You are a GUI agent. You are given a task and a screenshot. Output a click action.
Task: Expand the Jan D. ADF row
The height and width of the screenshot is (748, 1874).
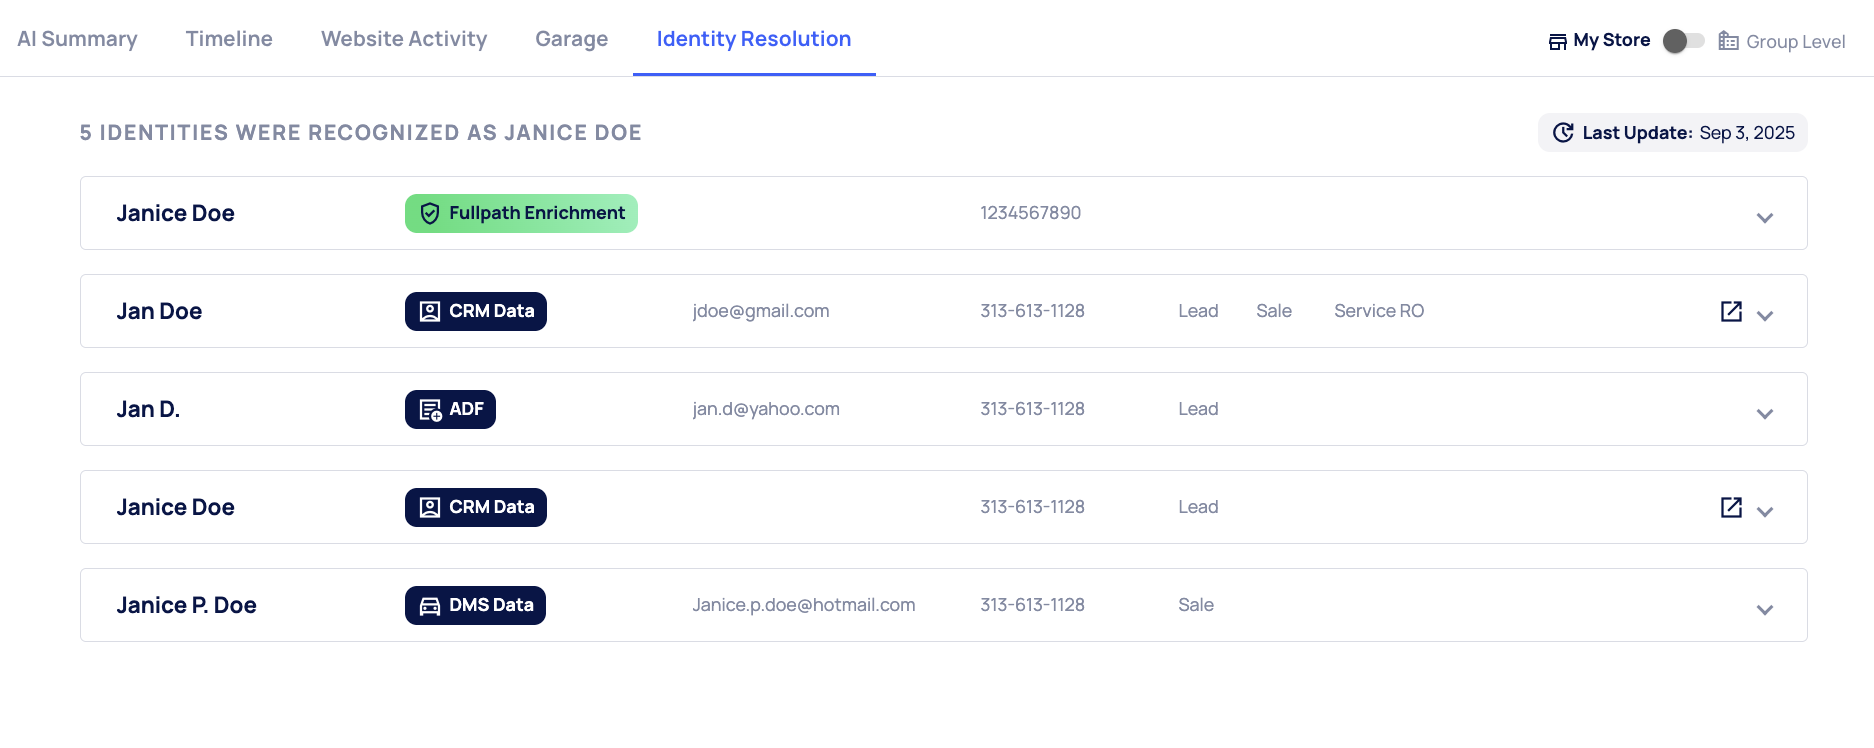[1765, 414]
